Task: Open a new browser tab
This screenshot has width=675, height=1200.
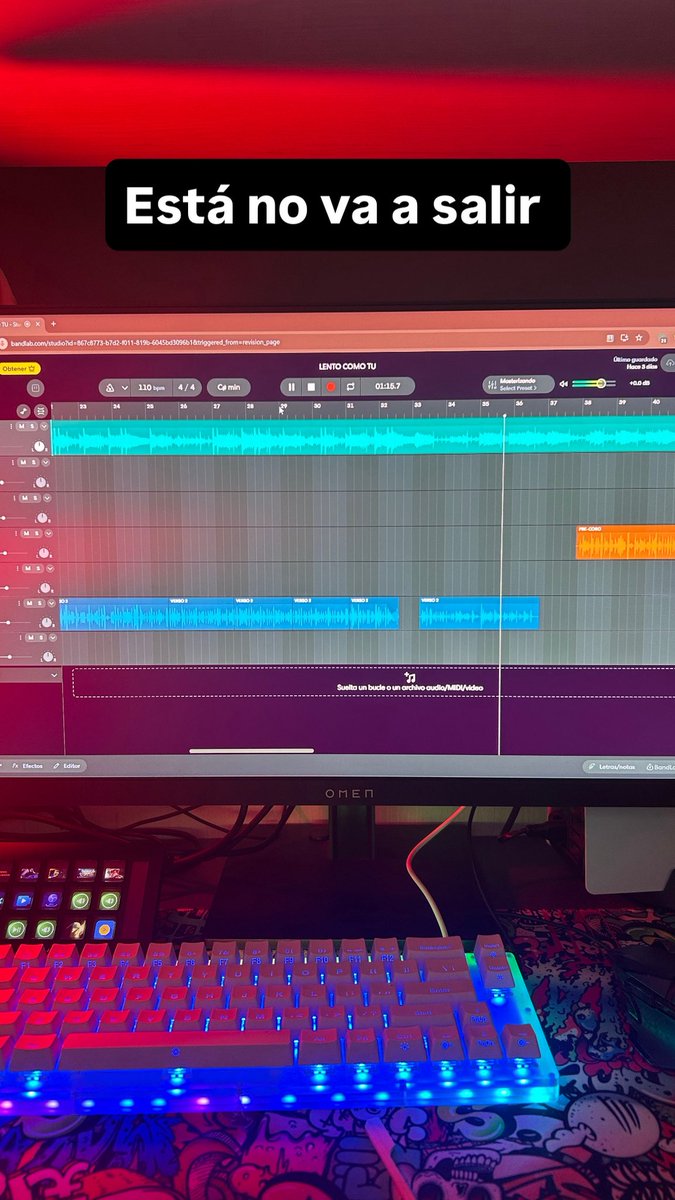Action: 53,324
